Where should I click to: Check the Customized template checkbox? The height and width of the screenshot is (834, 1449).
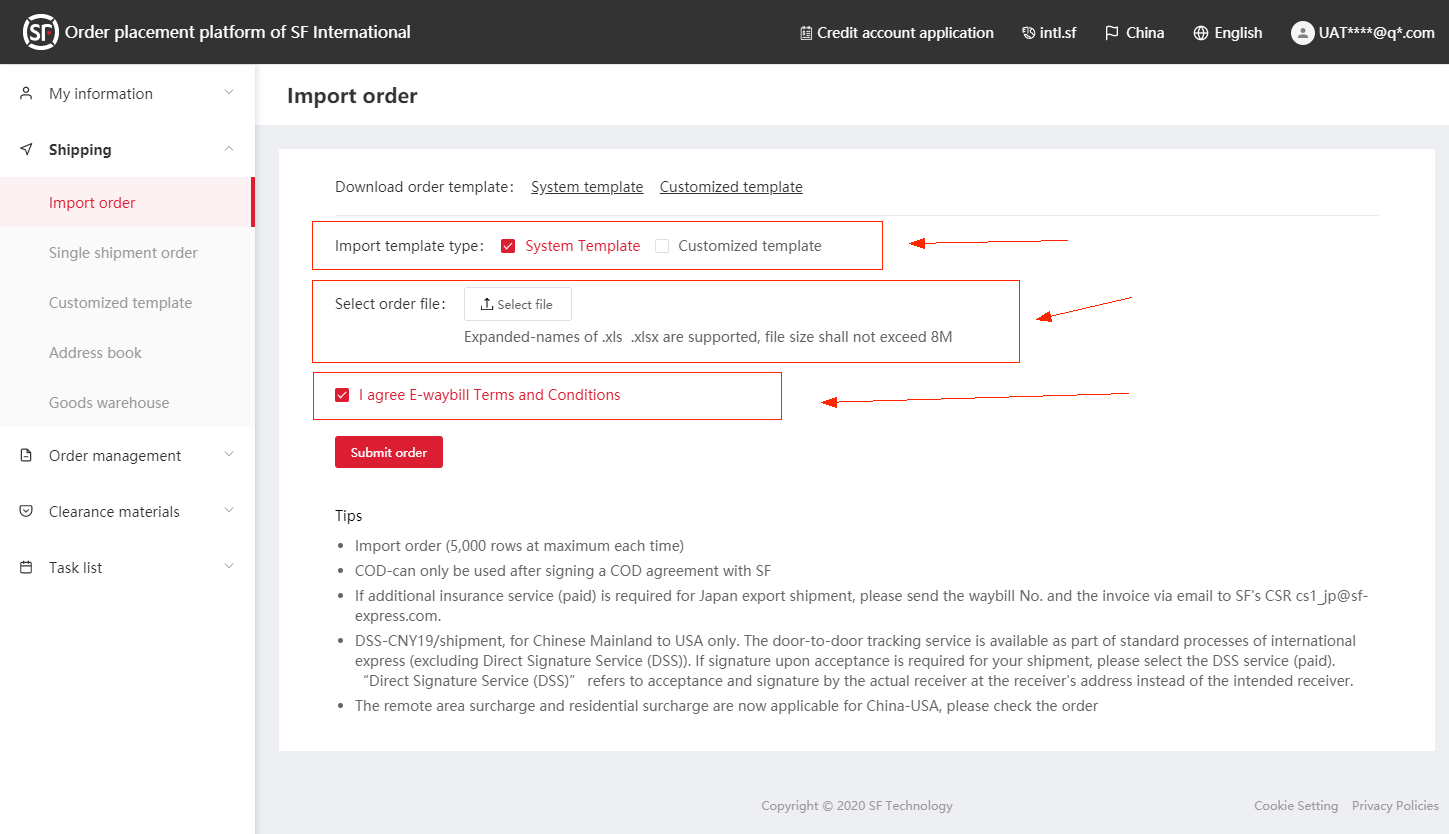tap(662, 246)
